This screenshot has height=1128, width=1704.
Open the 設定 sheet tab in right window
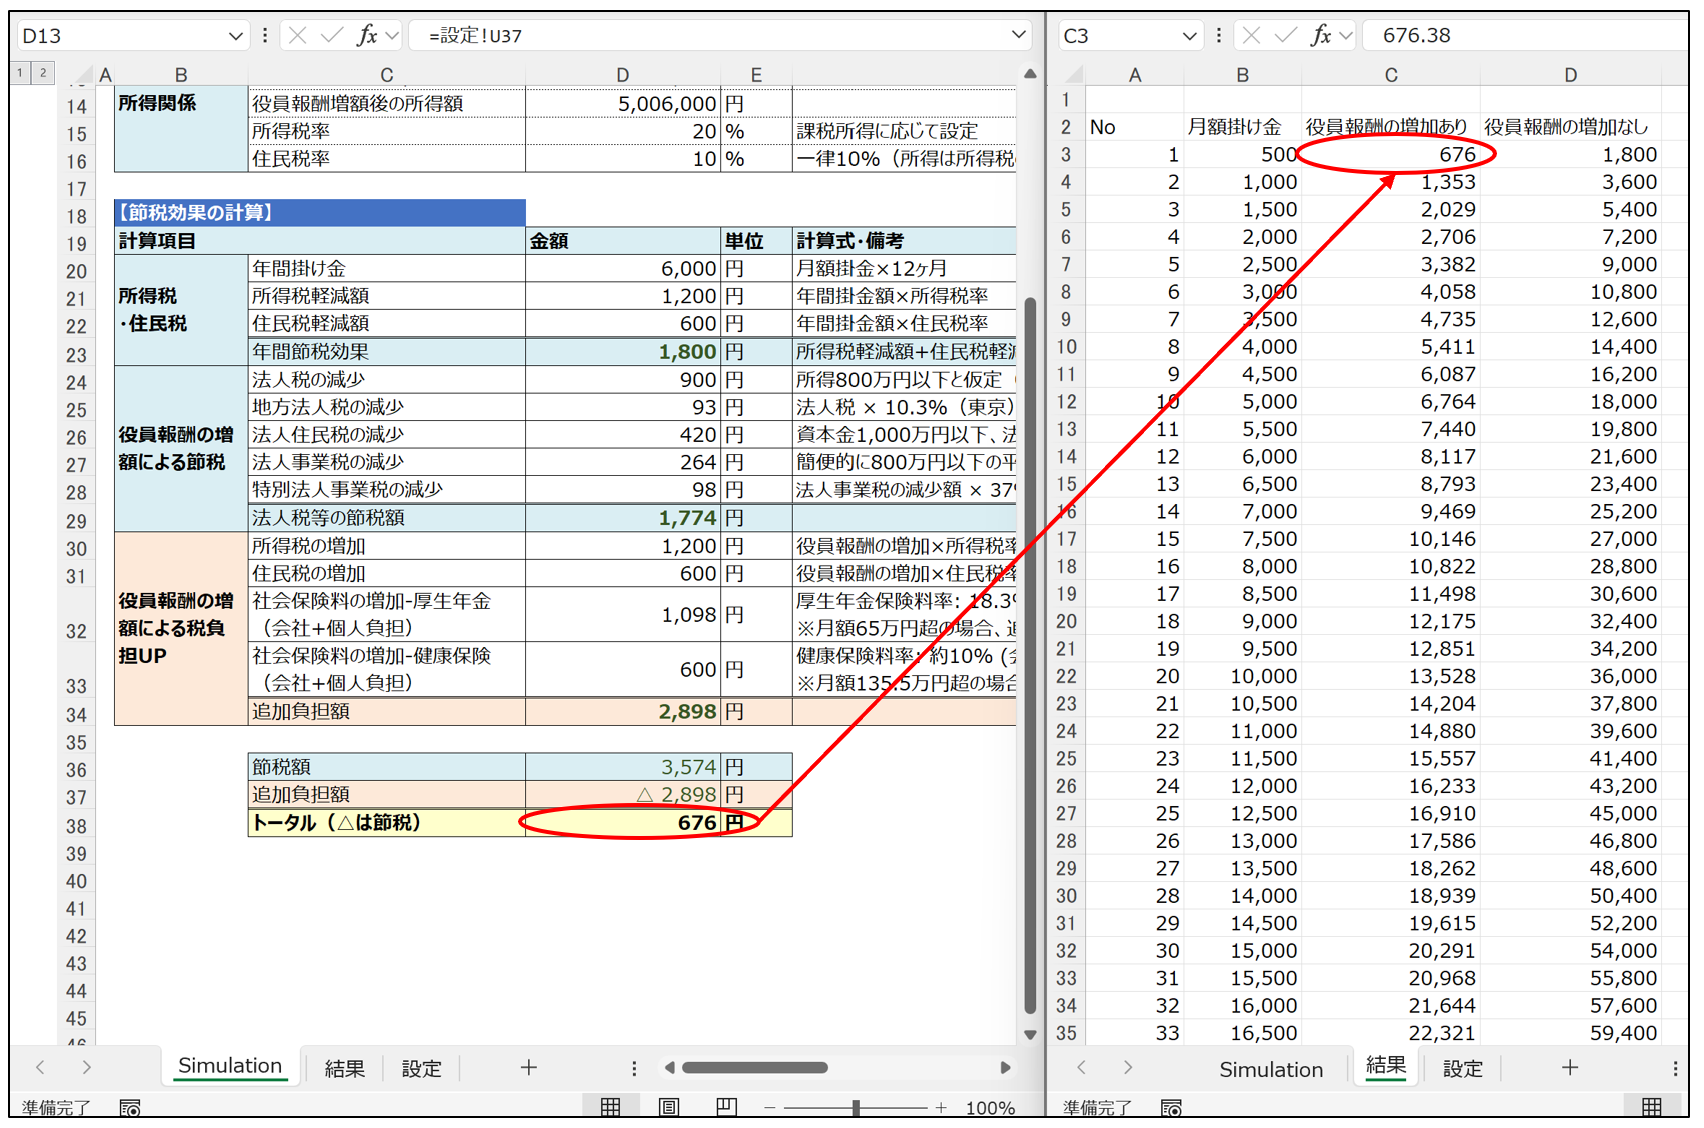tap(1461, 1068)
